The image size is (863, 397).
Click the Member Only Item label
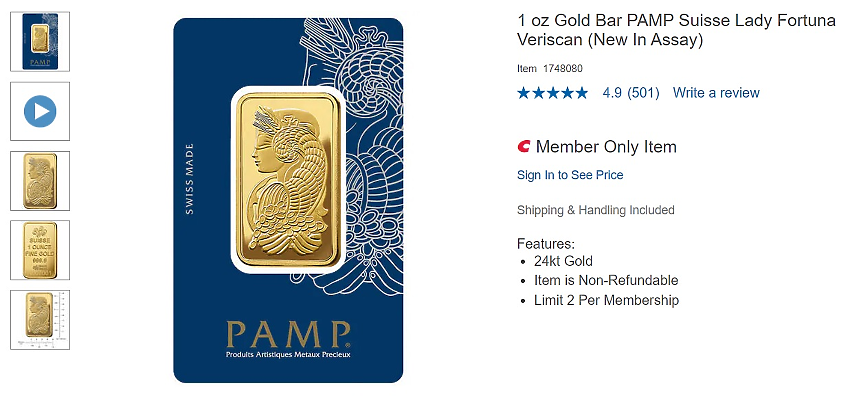click(x=606, y=147)
